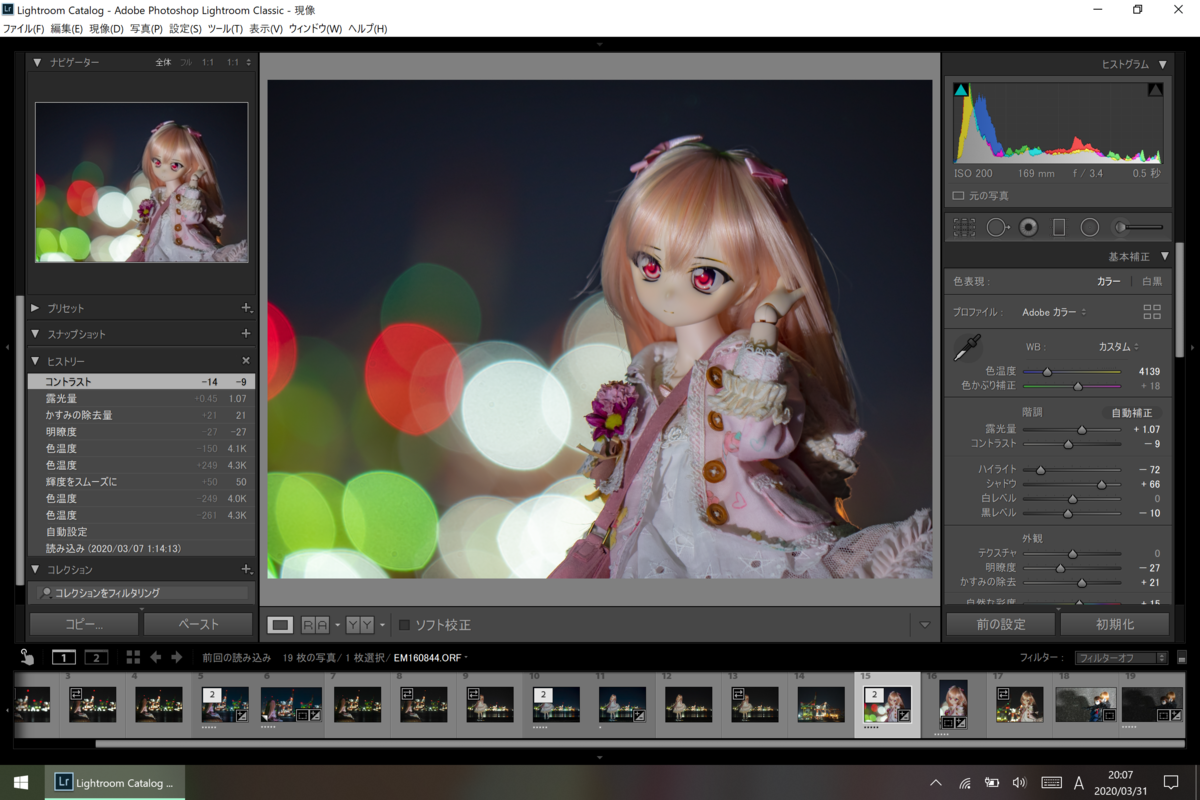The width and height of the screenshot is (1200, 800).
Task: Add a new snapshot with plus icon
Action: [246, 334]
